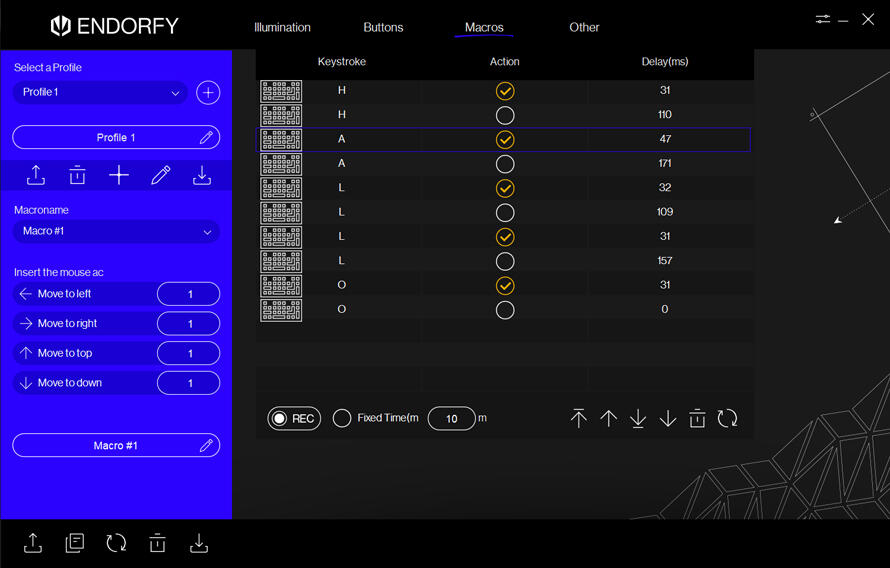The width and height of the screenshot is (890, 568).
Task: Move selected keystroke up one row
Action: coord(608,419)
